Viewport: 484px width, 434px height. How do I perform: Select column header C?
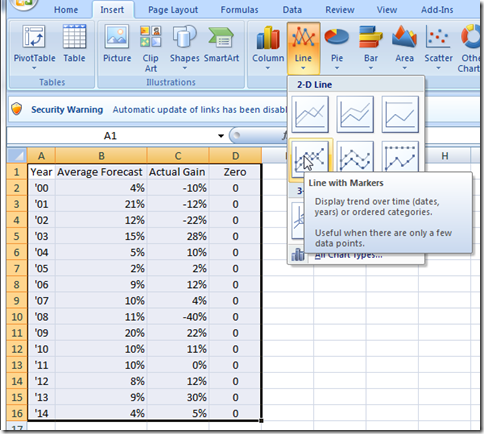(x=178, y=156)
